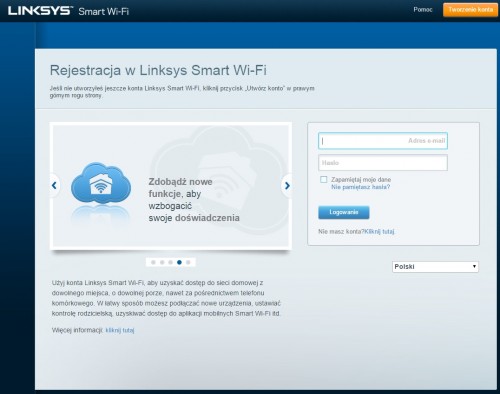Select the second carousel dot
The image size is (500, 394).
162,262
